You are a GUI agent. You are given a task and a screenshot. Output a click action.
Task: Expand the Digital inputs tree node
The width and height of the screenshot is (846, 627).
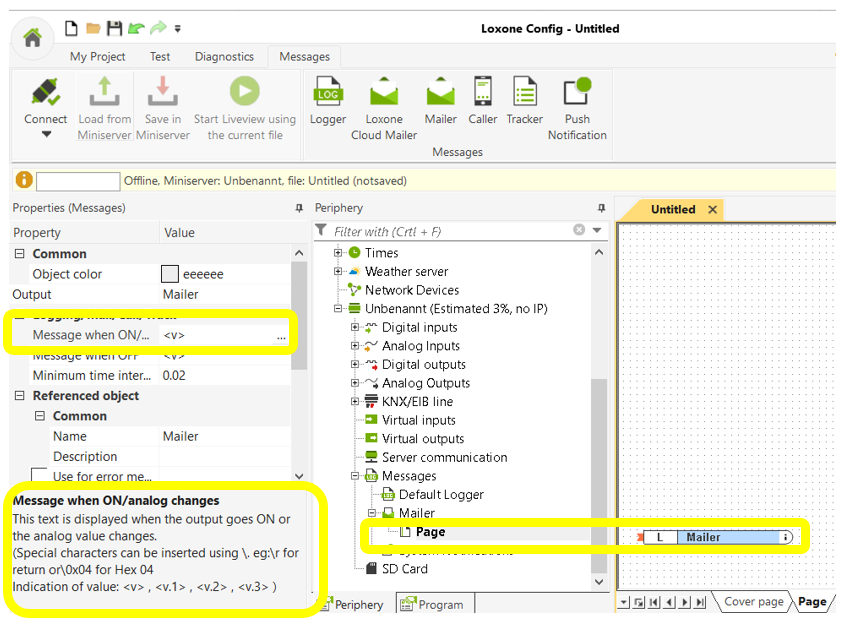tap(354, 327)
